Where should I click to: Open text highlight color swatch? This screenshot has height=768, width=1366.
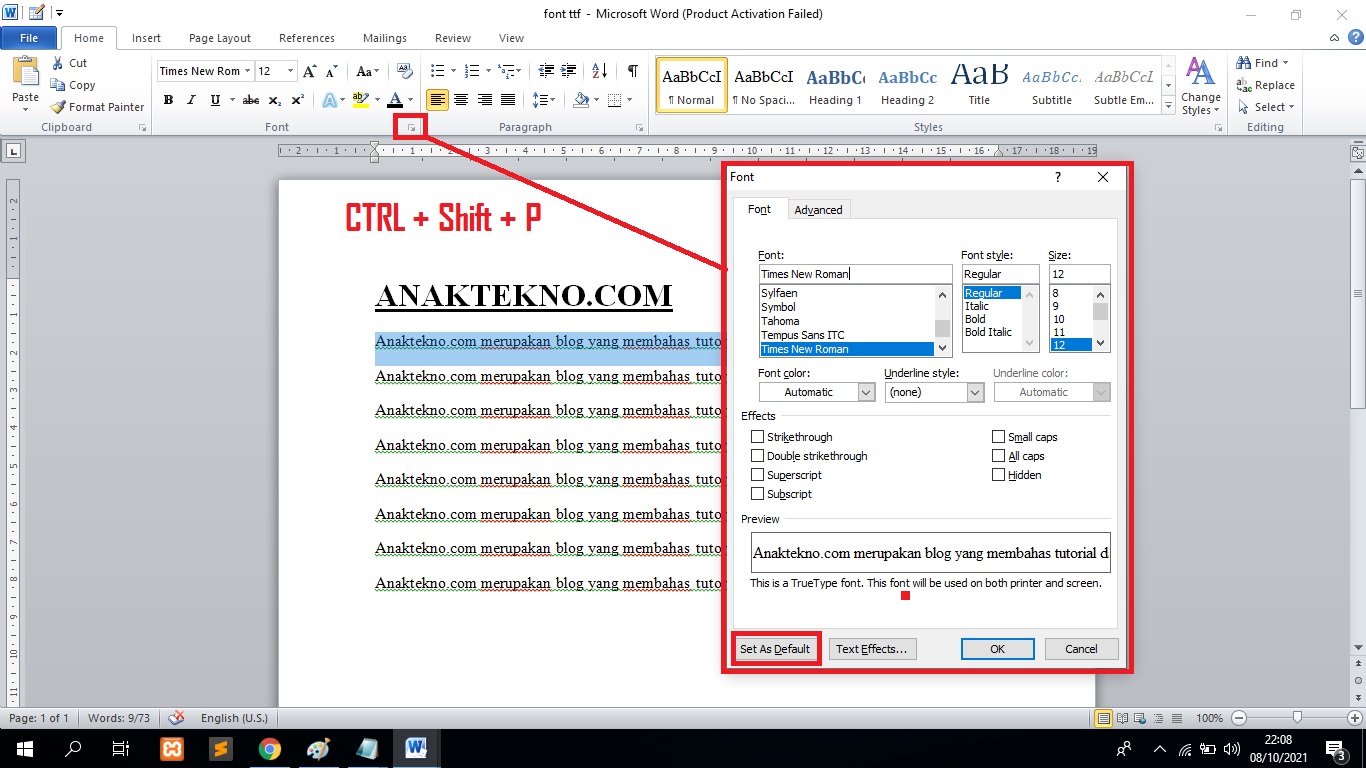(x=360, y=100)
